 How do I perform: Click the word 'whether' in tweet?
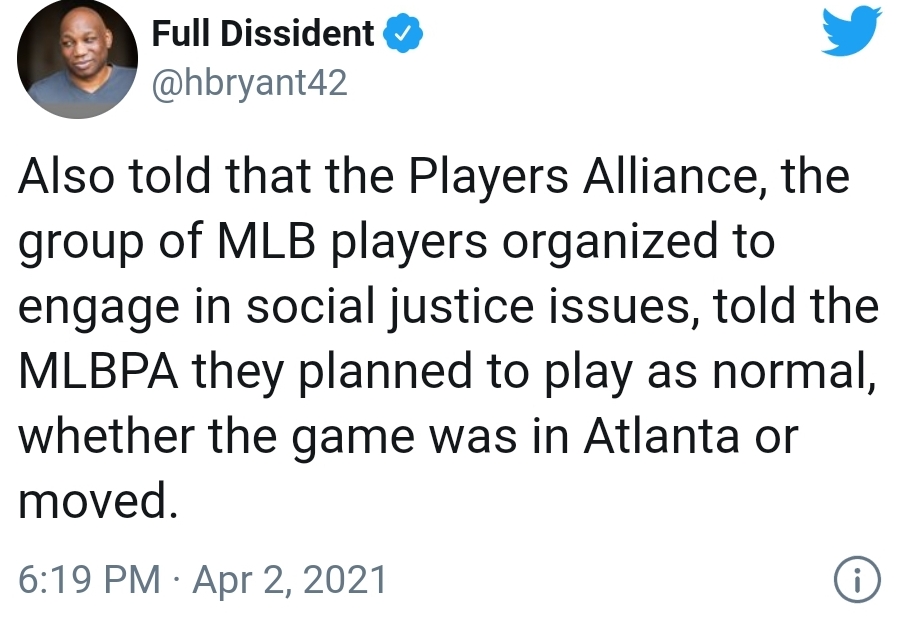click(x=107, y=436)
